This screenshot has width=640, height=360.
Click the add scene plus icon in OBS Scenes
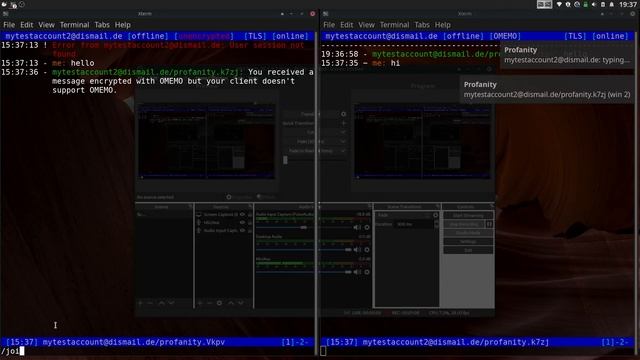tap(141, 303)
